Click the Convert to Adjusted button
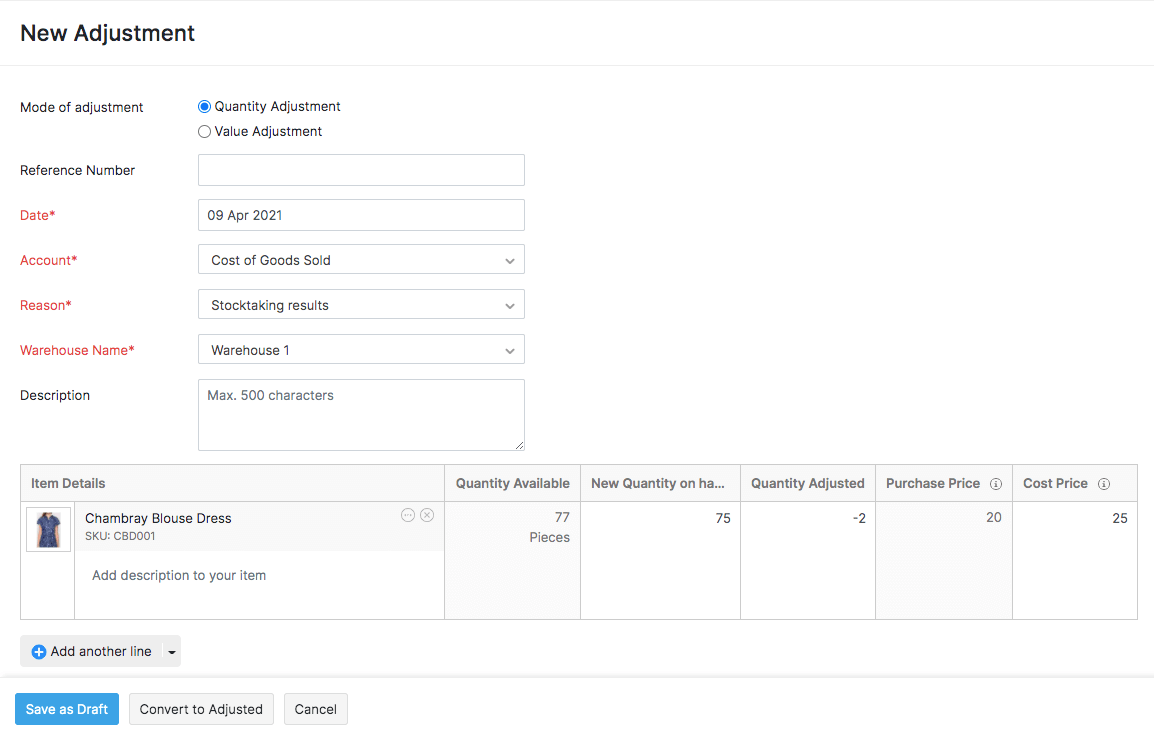Screen dimensions: 1154x736 click(x=201, y=708)
